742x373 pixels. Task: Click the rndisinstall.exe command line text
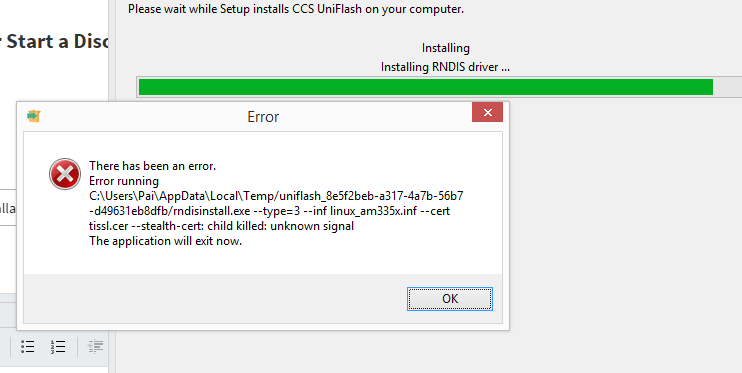point(269,211)
